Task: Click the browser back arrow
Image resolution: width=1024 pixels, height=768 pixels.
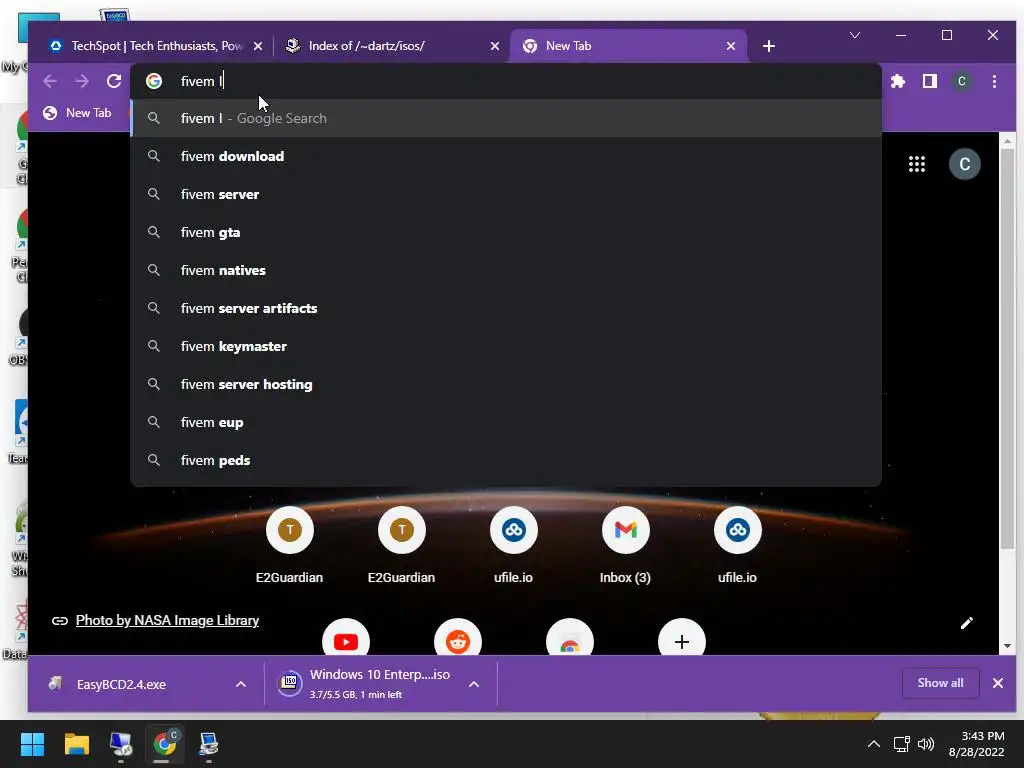Action: (x=50, y=81)
